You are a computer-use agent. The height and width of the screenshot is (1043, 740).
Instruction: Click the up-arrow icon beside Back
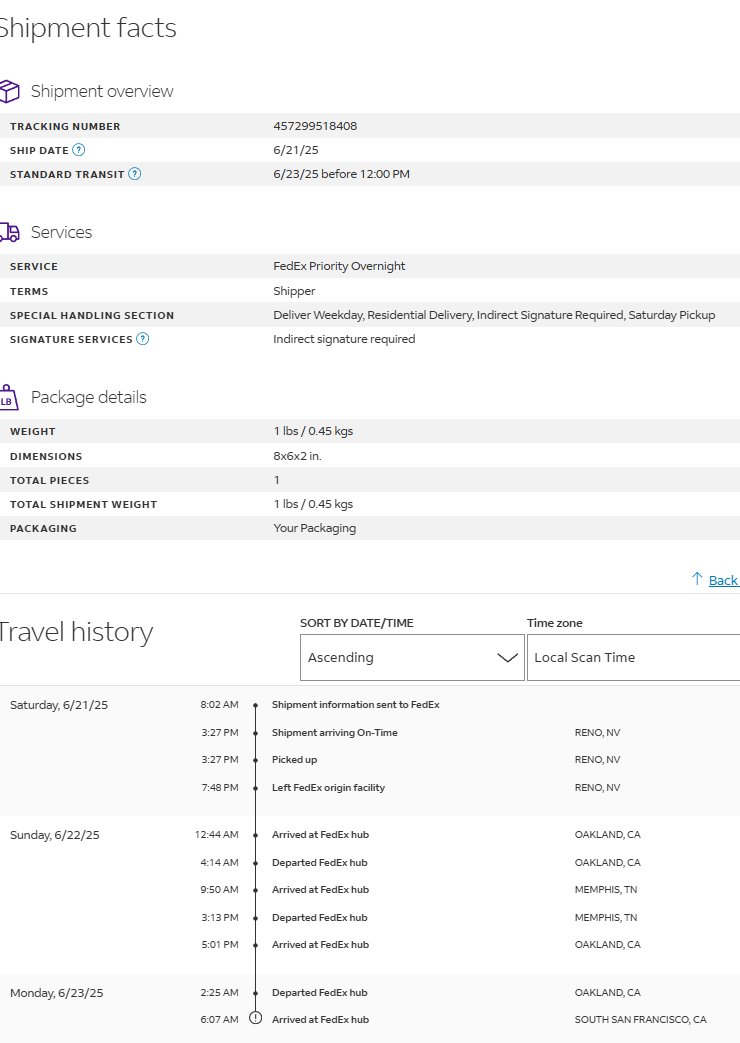point(697,579)
